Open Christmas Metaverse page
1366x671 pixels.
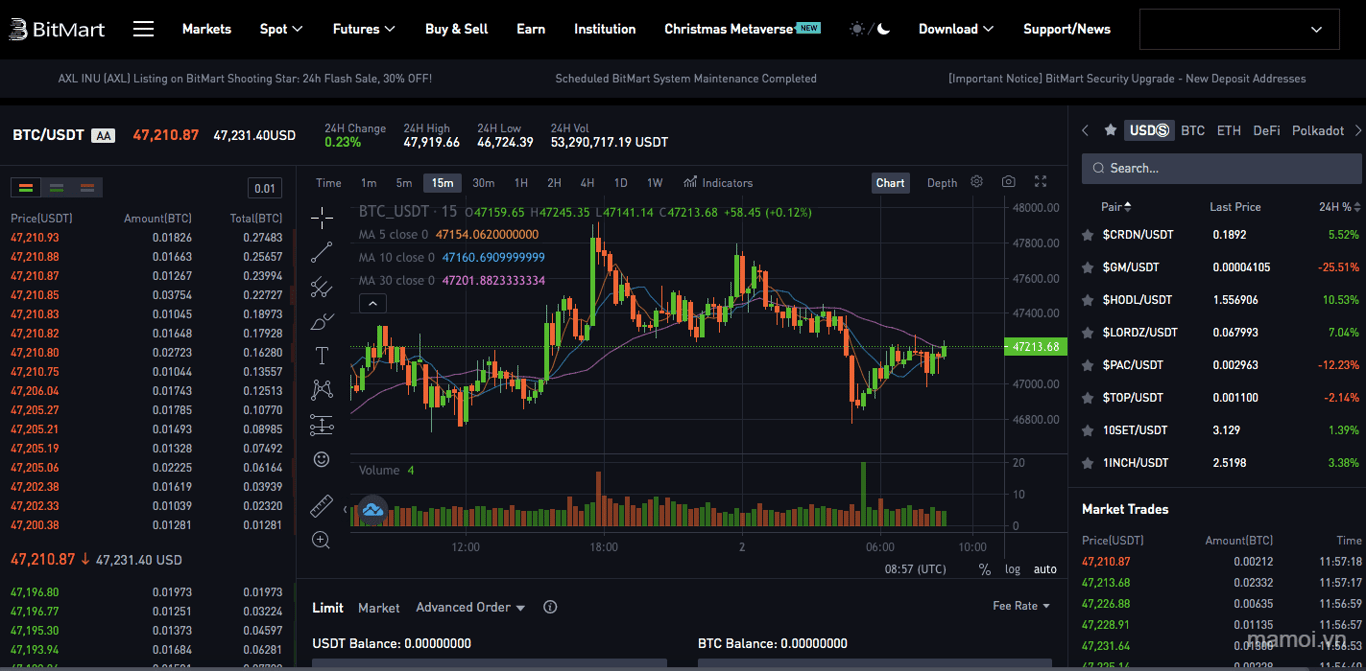pyautogui.click(x=742, y=29)
